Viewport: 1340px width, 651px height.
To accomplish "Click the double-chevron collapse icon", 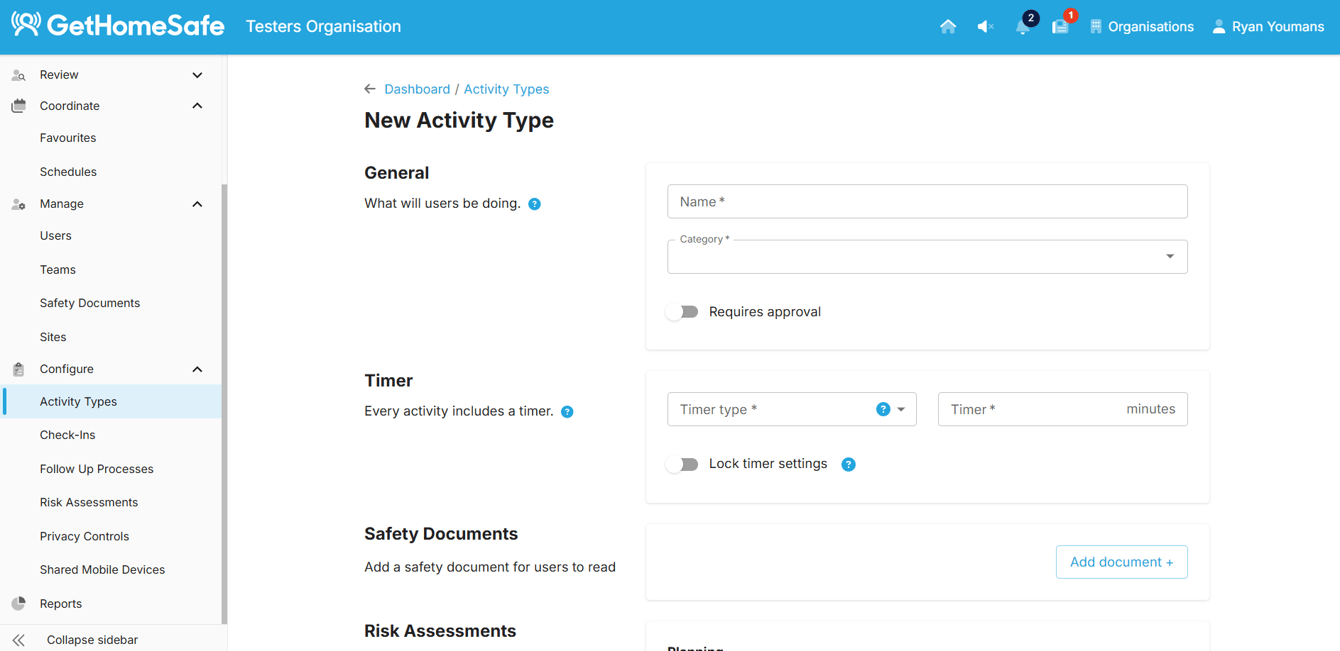I will point(18,640).
